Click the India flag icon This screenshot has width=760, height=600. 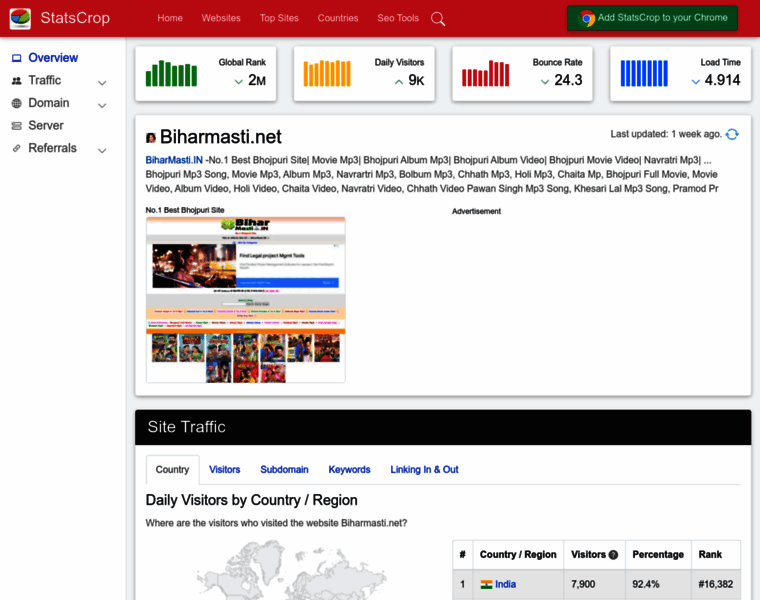pos(486,584)
